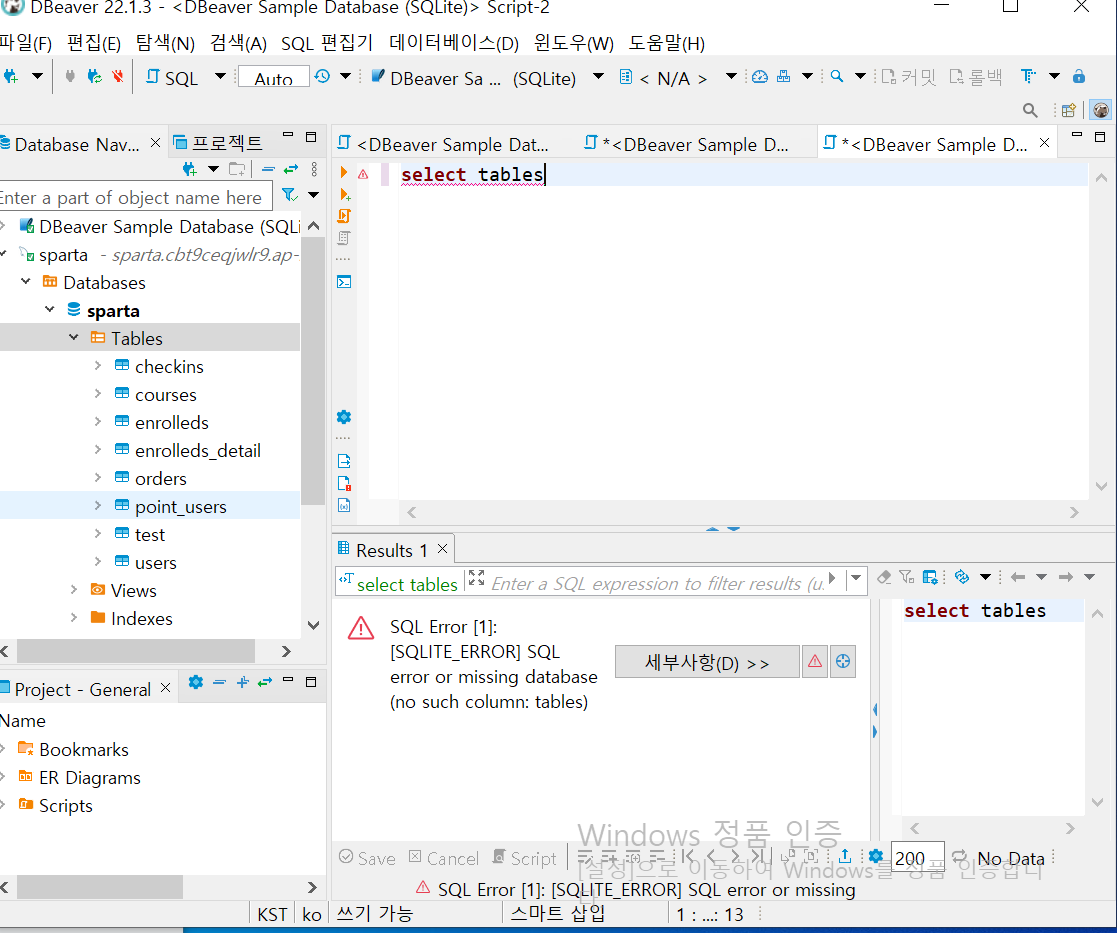Open 도움말(H) menu
The width and height of the screenshot is (1117, 933).
click(x=667, y=43)
